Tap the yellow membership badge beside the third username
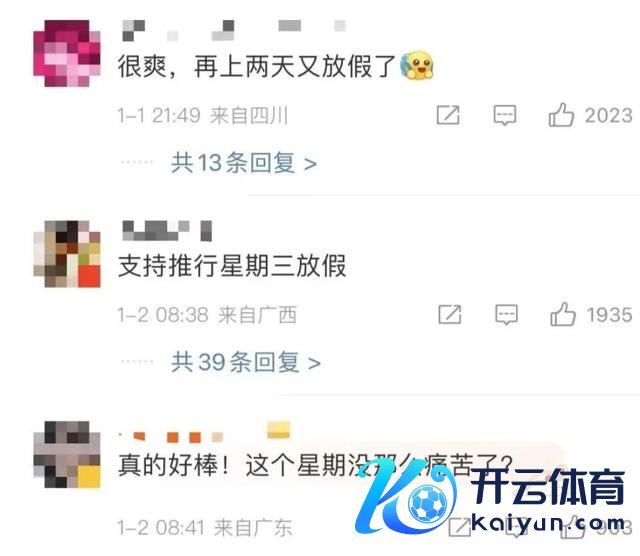This screenshot has width=640, height=556. (x=278, y=431)
